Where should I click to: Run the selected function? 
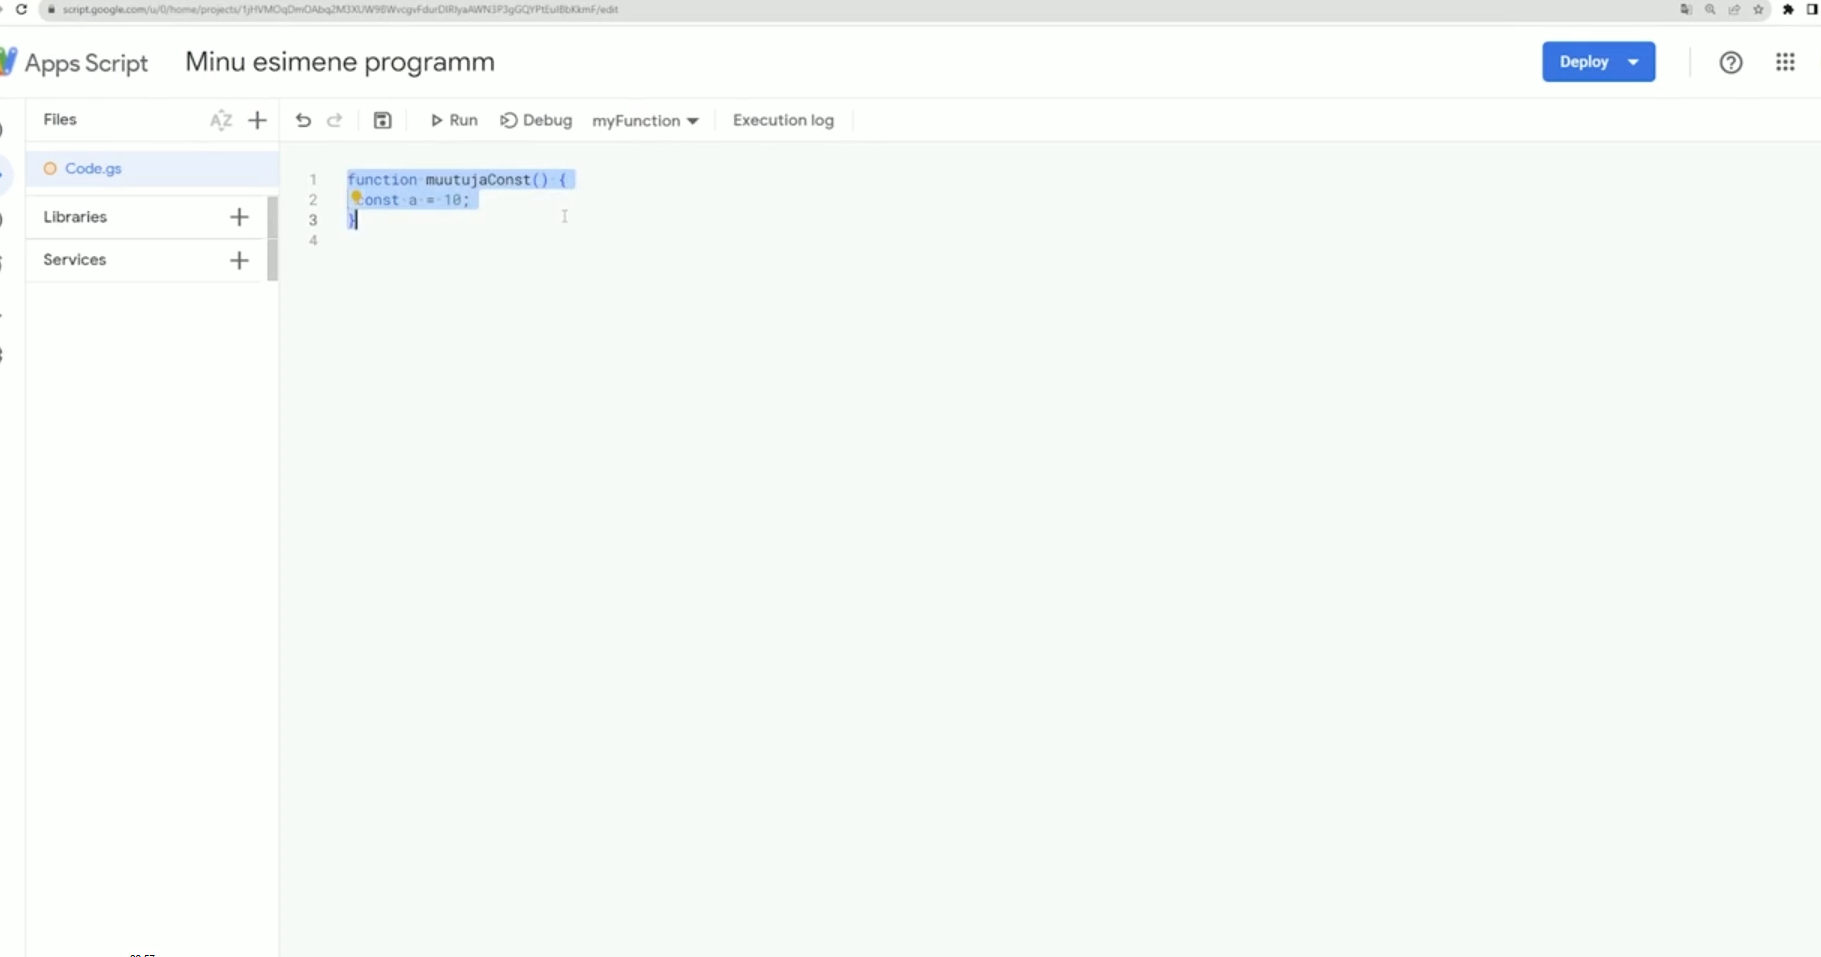pos(454,120)
